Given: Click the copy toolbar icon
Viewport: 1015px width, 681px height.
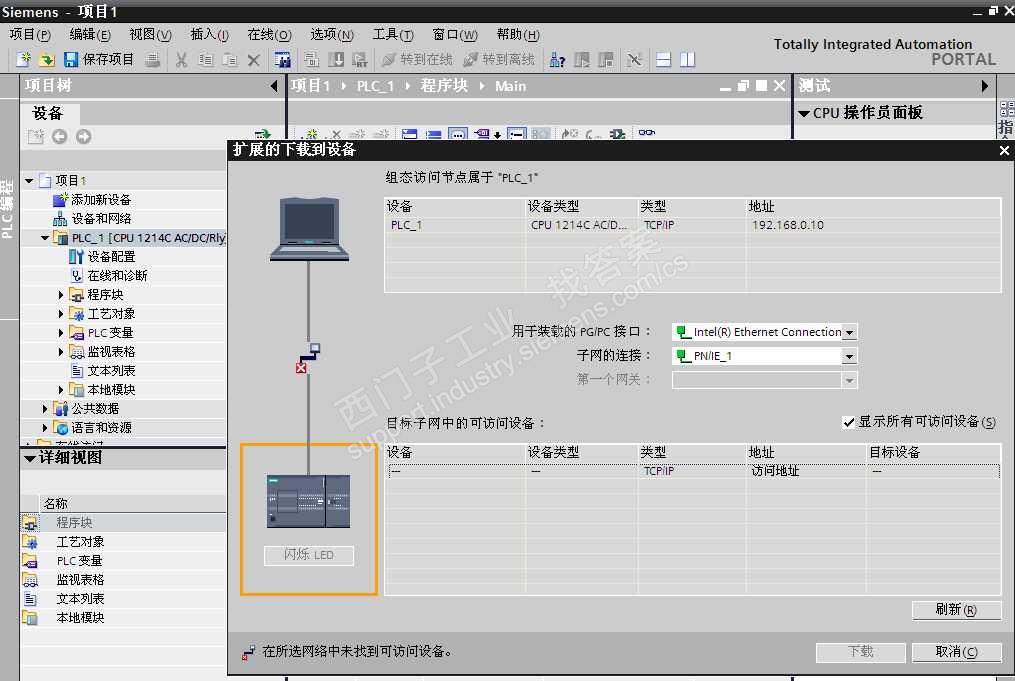Looking at the screenshot, I should click(x=206, y=60).
